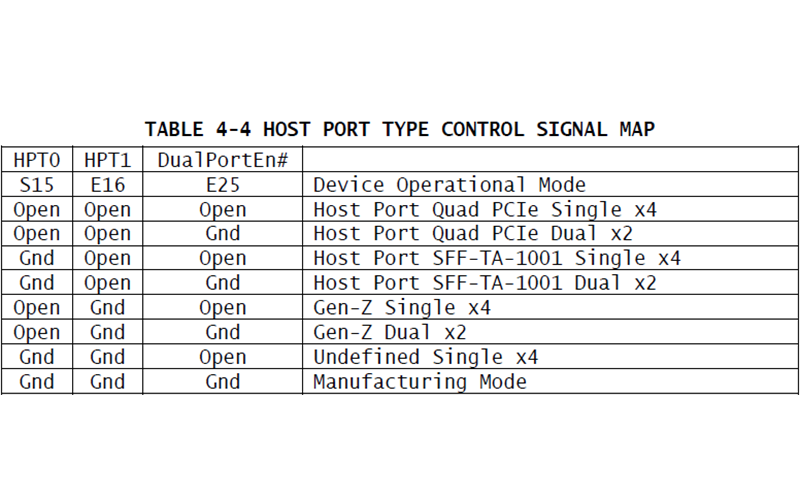Select the Host Port Quad PCIe Single x4 row
Viewport: 800px width, 500px height.
[x=399, y=209]
